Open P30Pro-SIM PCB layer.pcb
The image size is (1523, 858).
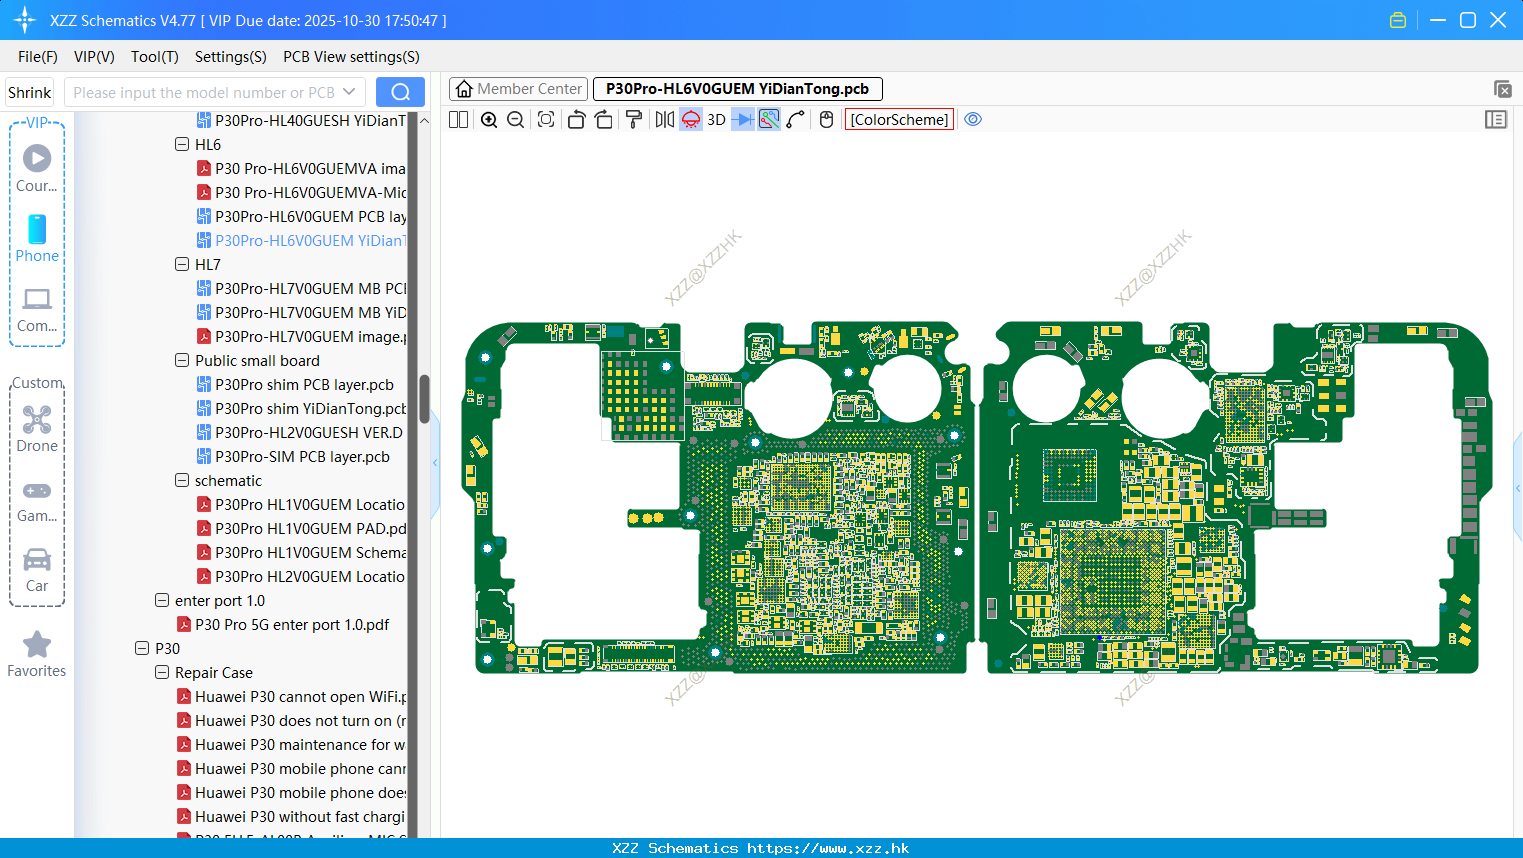(293, 456)
